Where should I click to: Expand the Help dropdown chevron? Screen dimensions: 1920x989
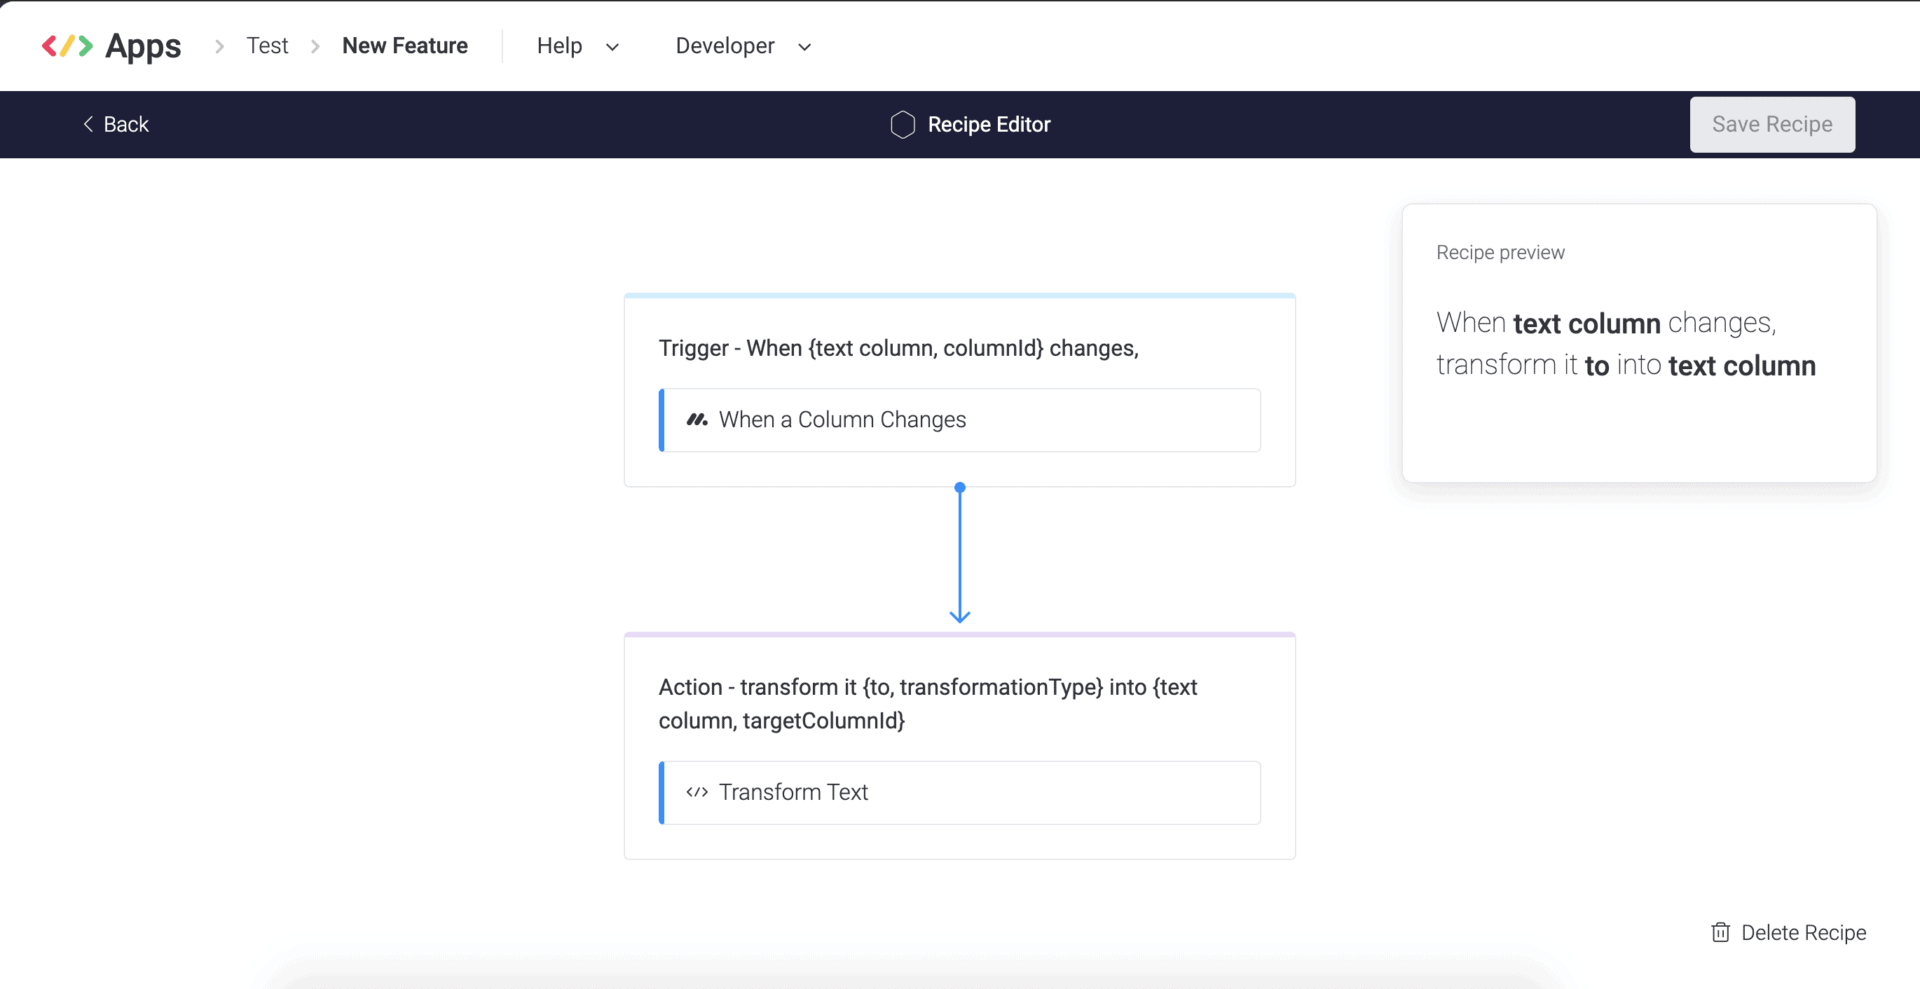pyautogui.click(x=613, y=47)
